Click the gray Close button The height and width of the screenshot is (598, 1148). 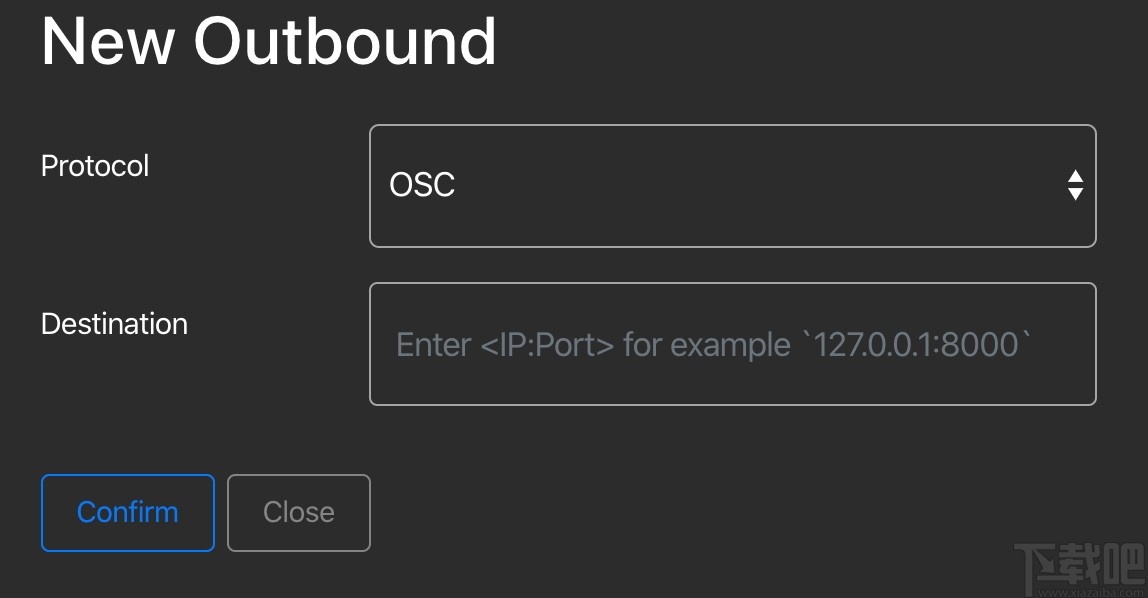coord(298,512)
